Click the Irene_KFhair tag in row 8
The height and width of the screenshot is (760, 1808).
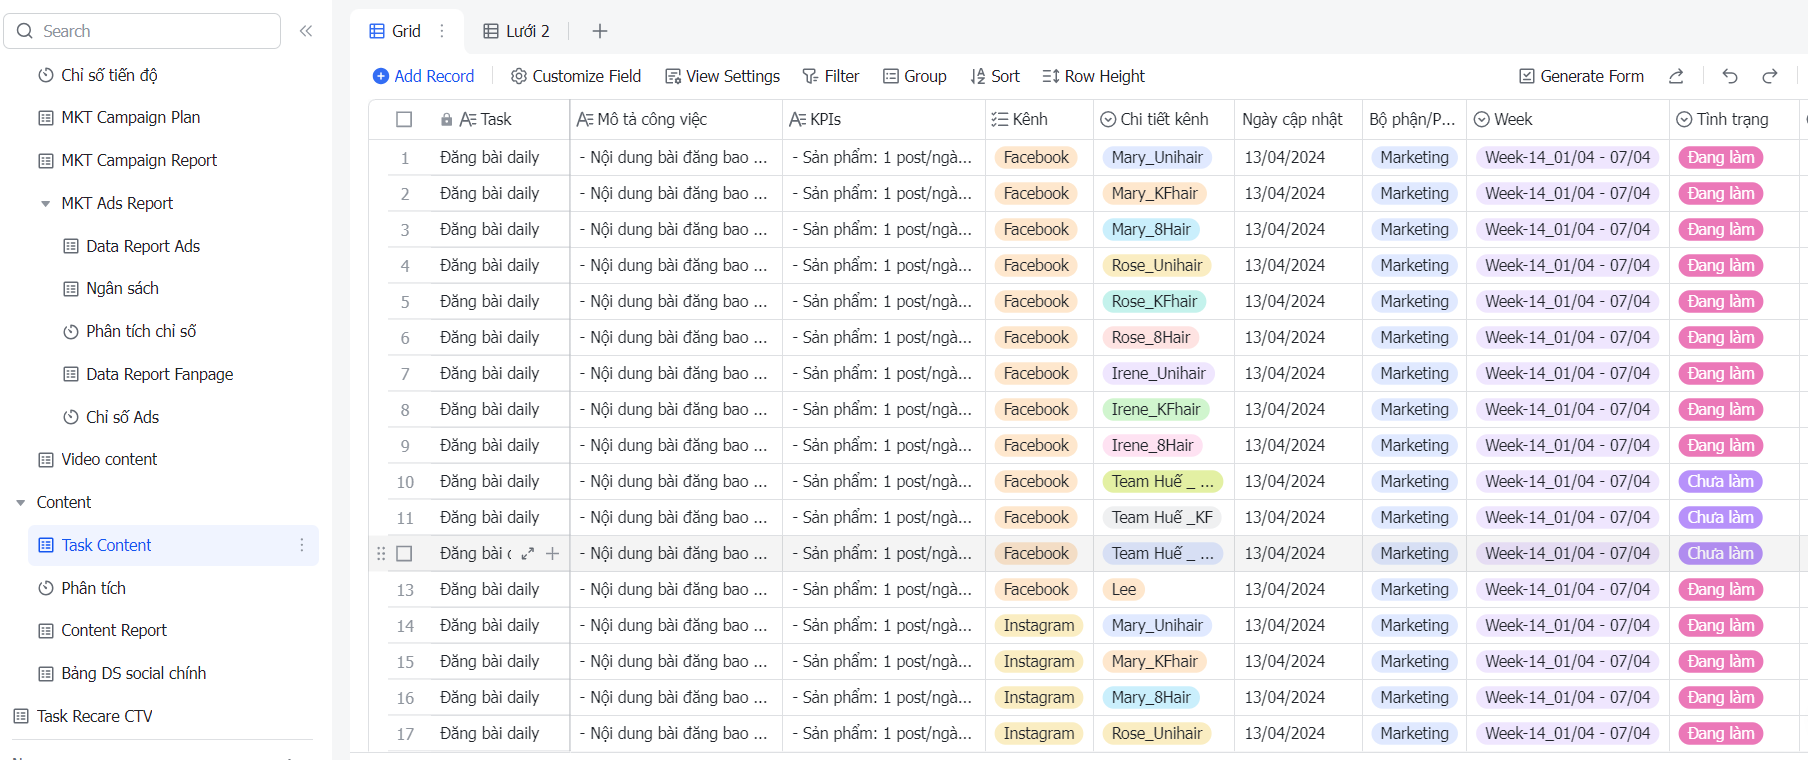coord(1156,409)
